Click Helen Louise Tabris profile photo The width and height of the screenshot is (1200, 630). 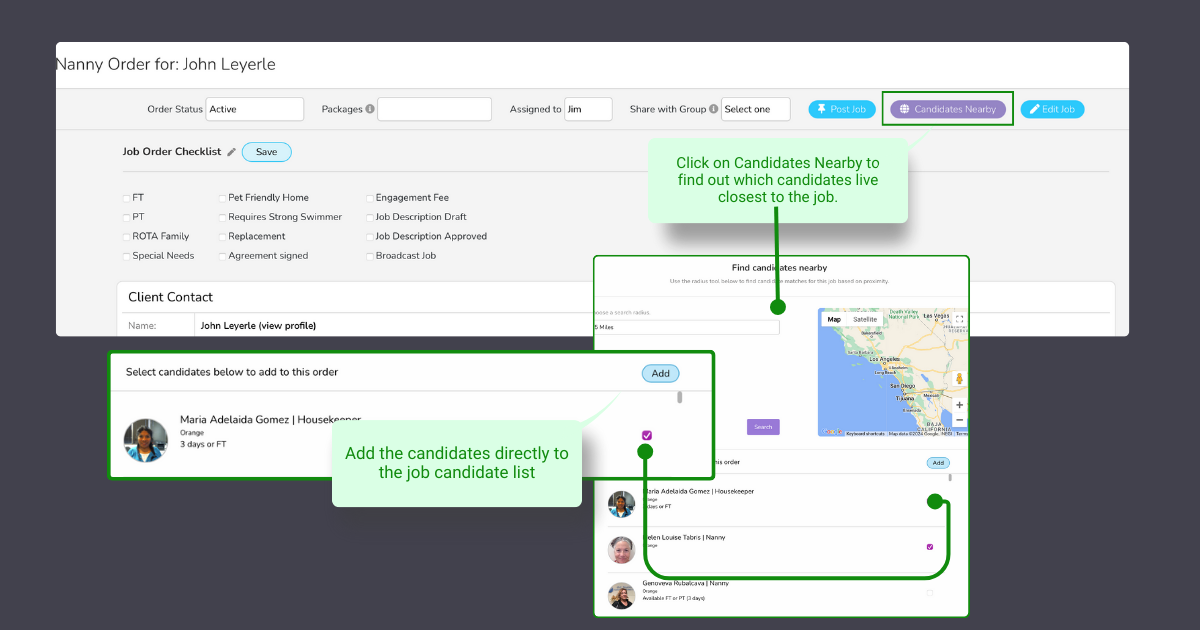pos(621,550)
